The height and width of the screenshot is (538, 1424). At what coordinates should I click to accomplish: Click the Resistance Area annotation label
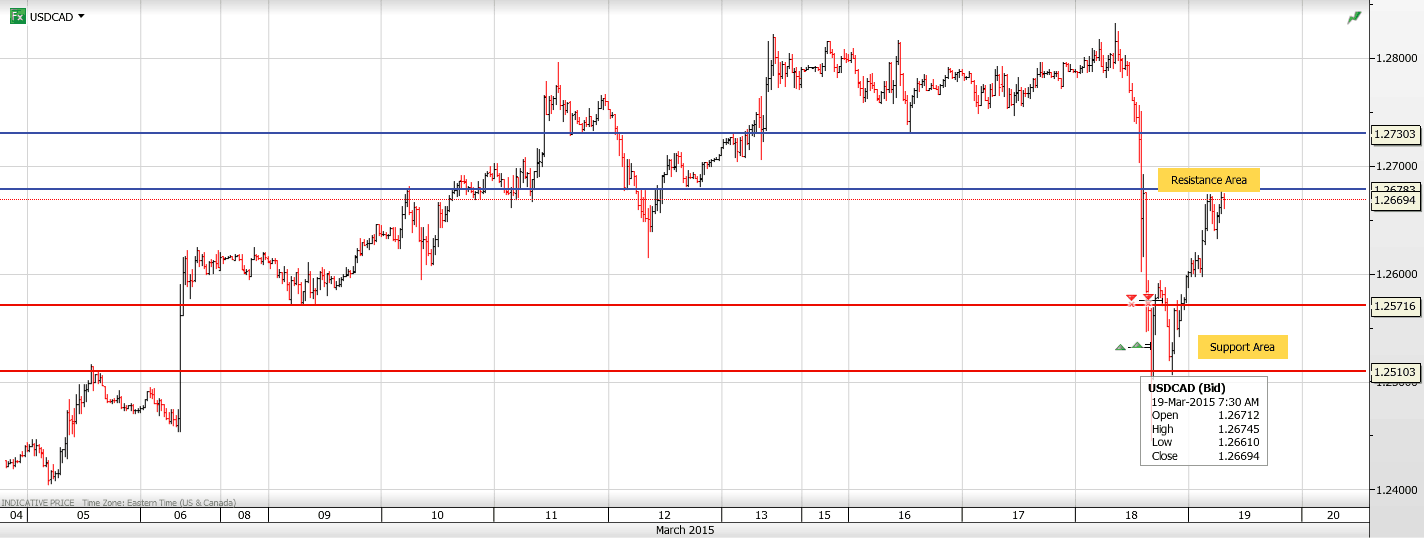(1208, 180)
